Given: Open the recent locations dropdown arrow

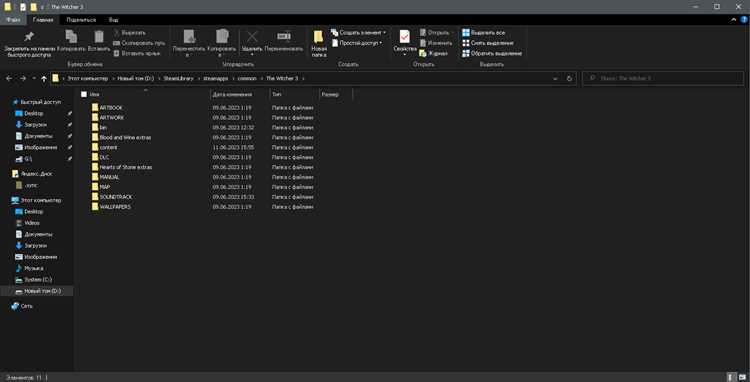Looking at the screenshot, I should (x=33, y=78).
